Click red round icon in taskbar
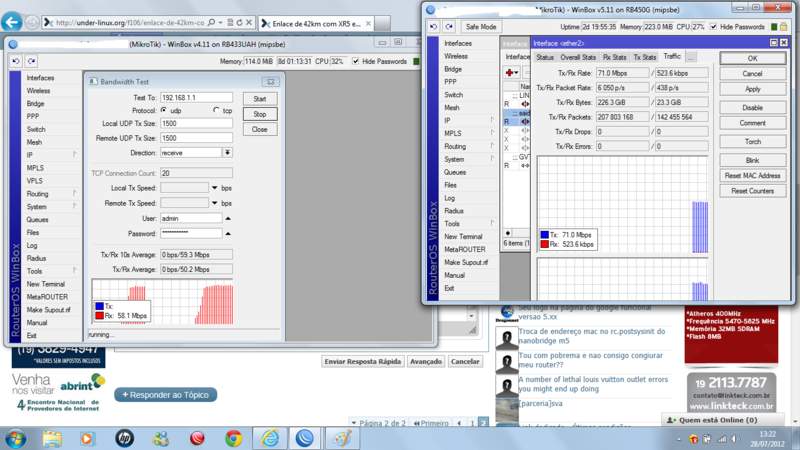 tap(197, 438)
